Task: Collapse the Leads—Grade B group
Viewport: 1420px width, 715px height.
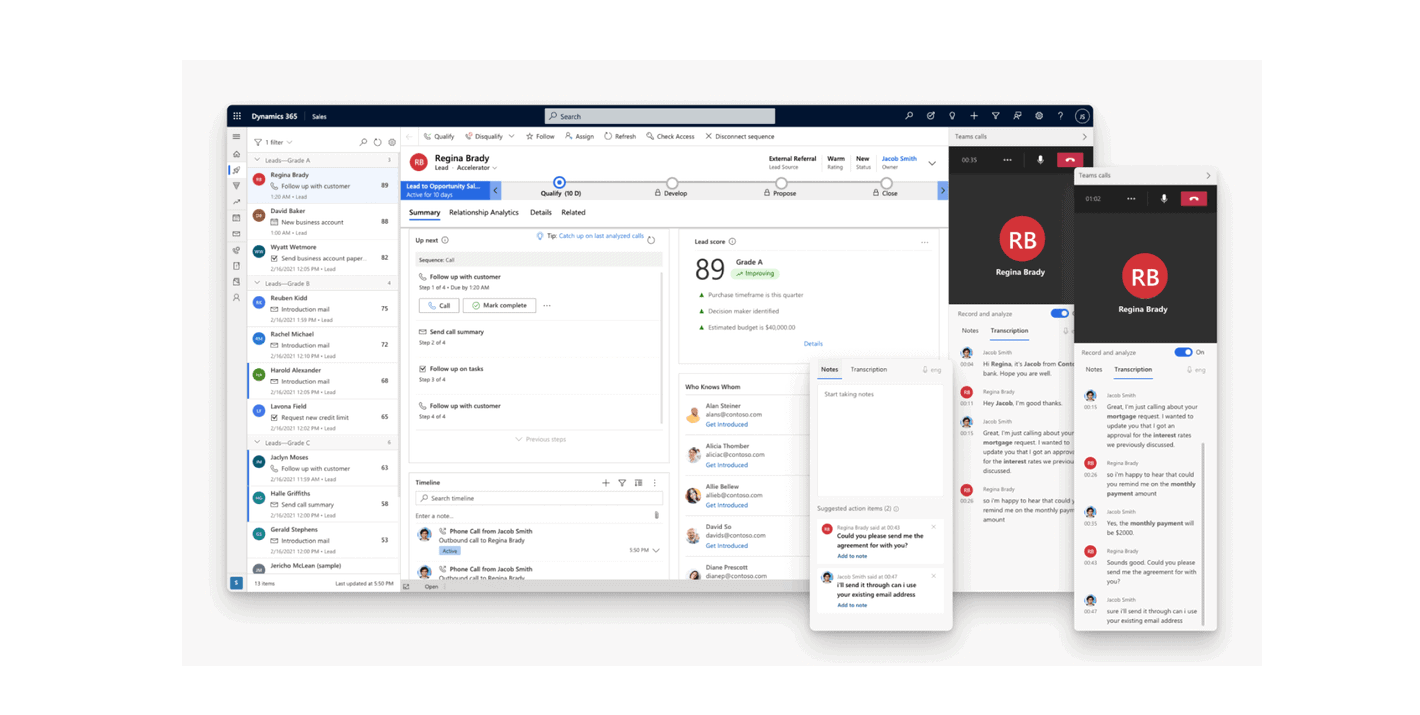Action: [x=257, y=283]
